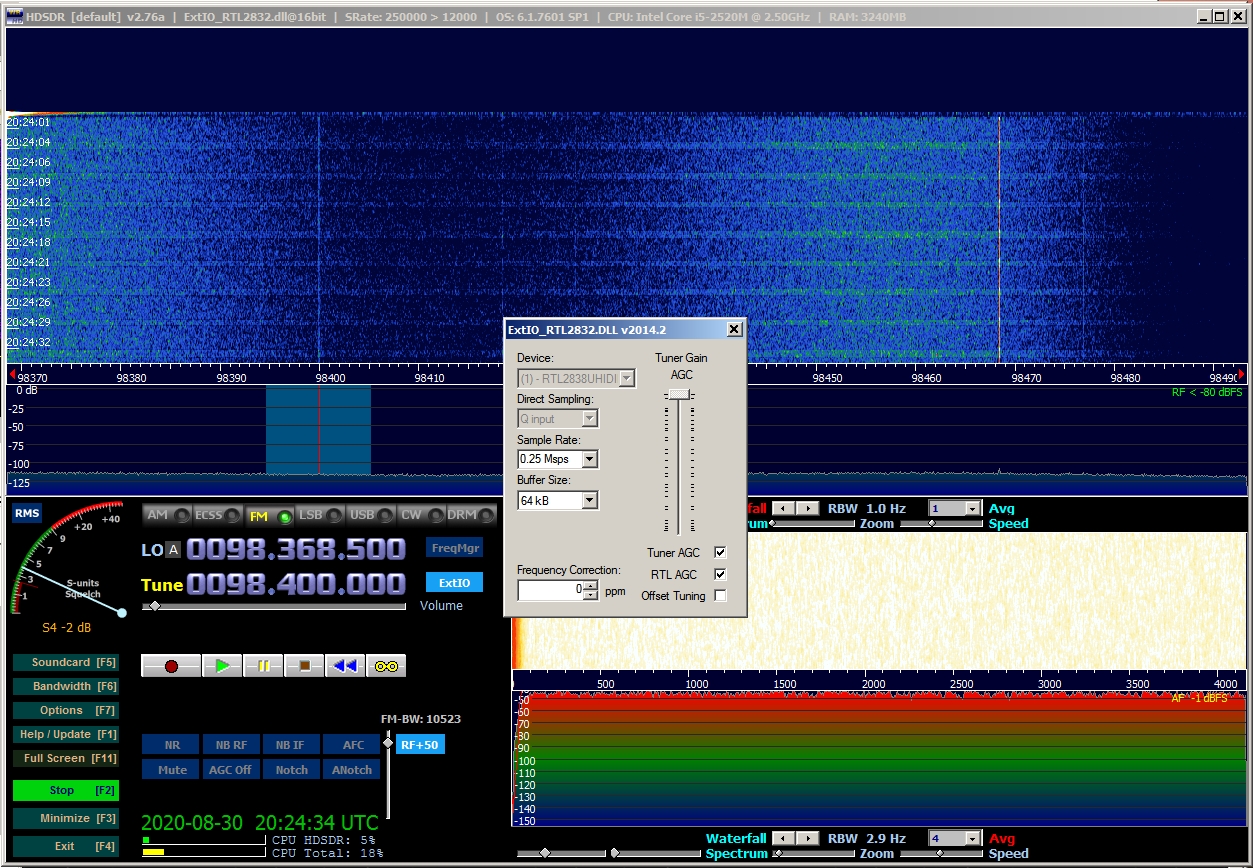Open Soundcard settings [F5]
1253x868 pixels.
(x=66, y=662)
